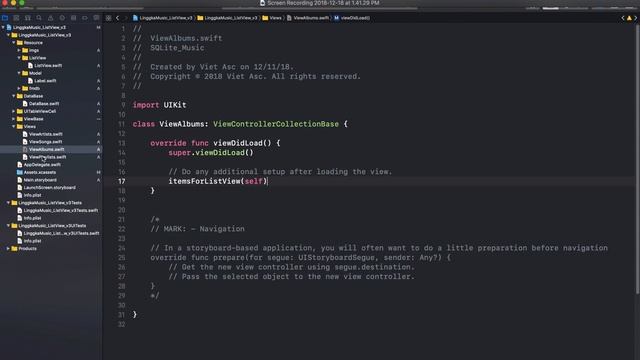
Task: Click the yellow warning icon in jump bar
Action: pyautogui.click(x=629, y=18)
